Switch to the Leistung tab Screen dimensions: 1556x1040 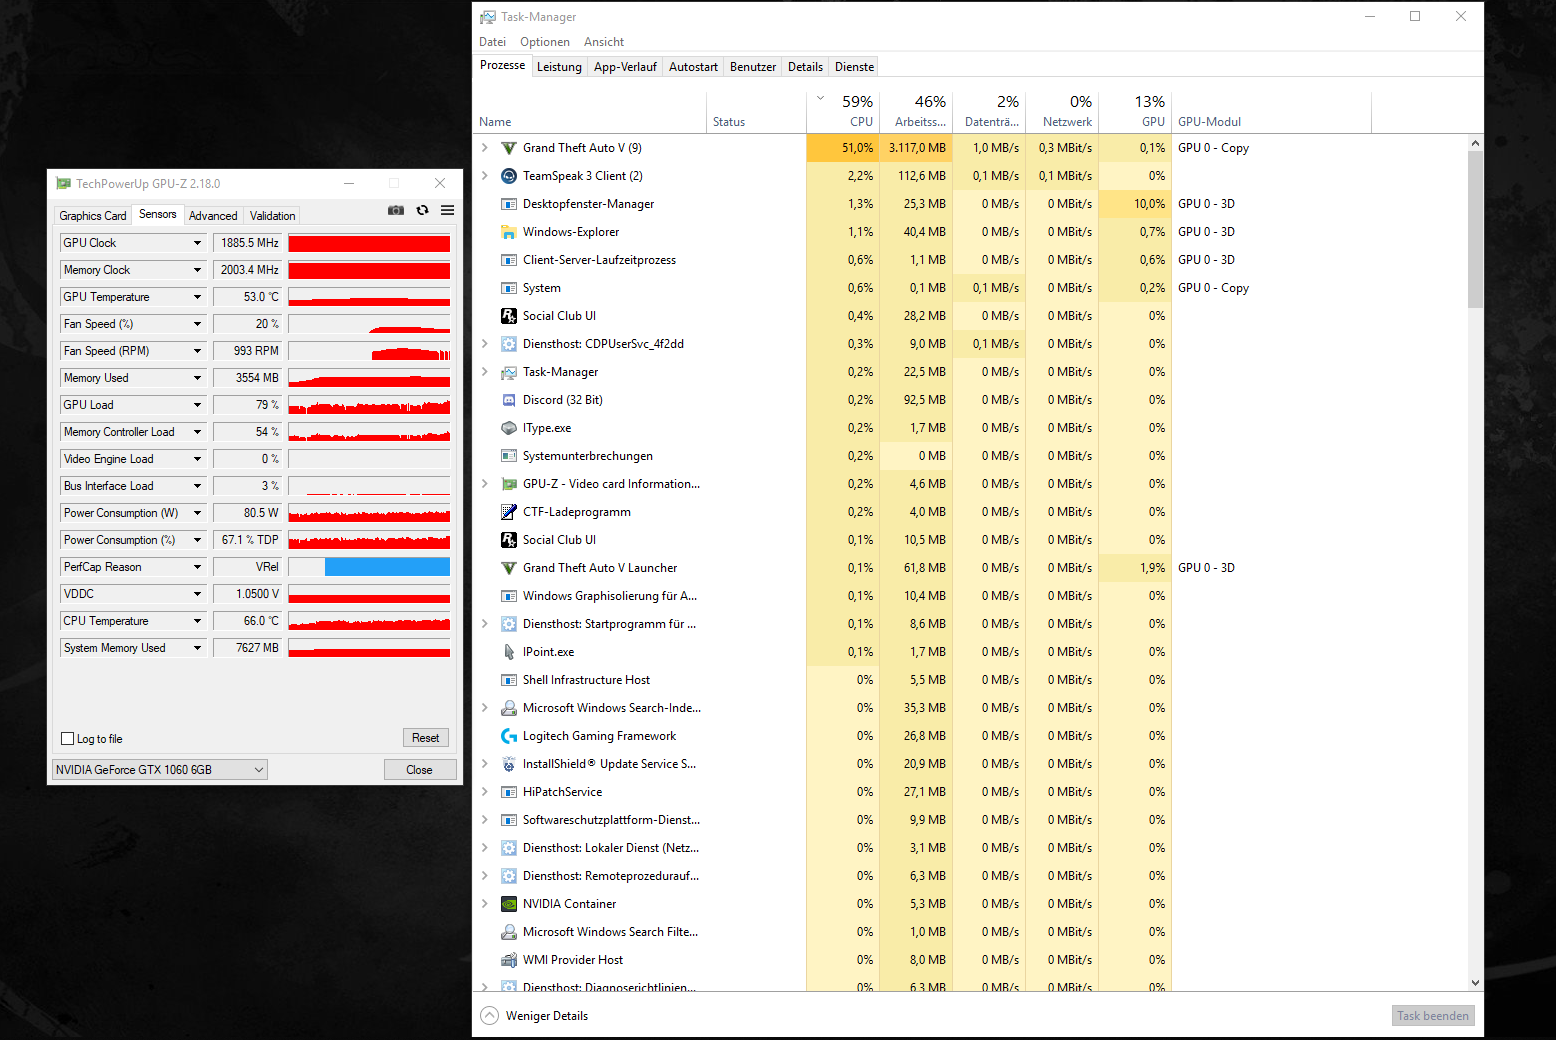pyautogui.click(x=559, y=67)
